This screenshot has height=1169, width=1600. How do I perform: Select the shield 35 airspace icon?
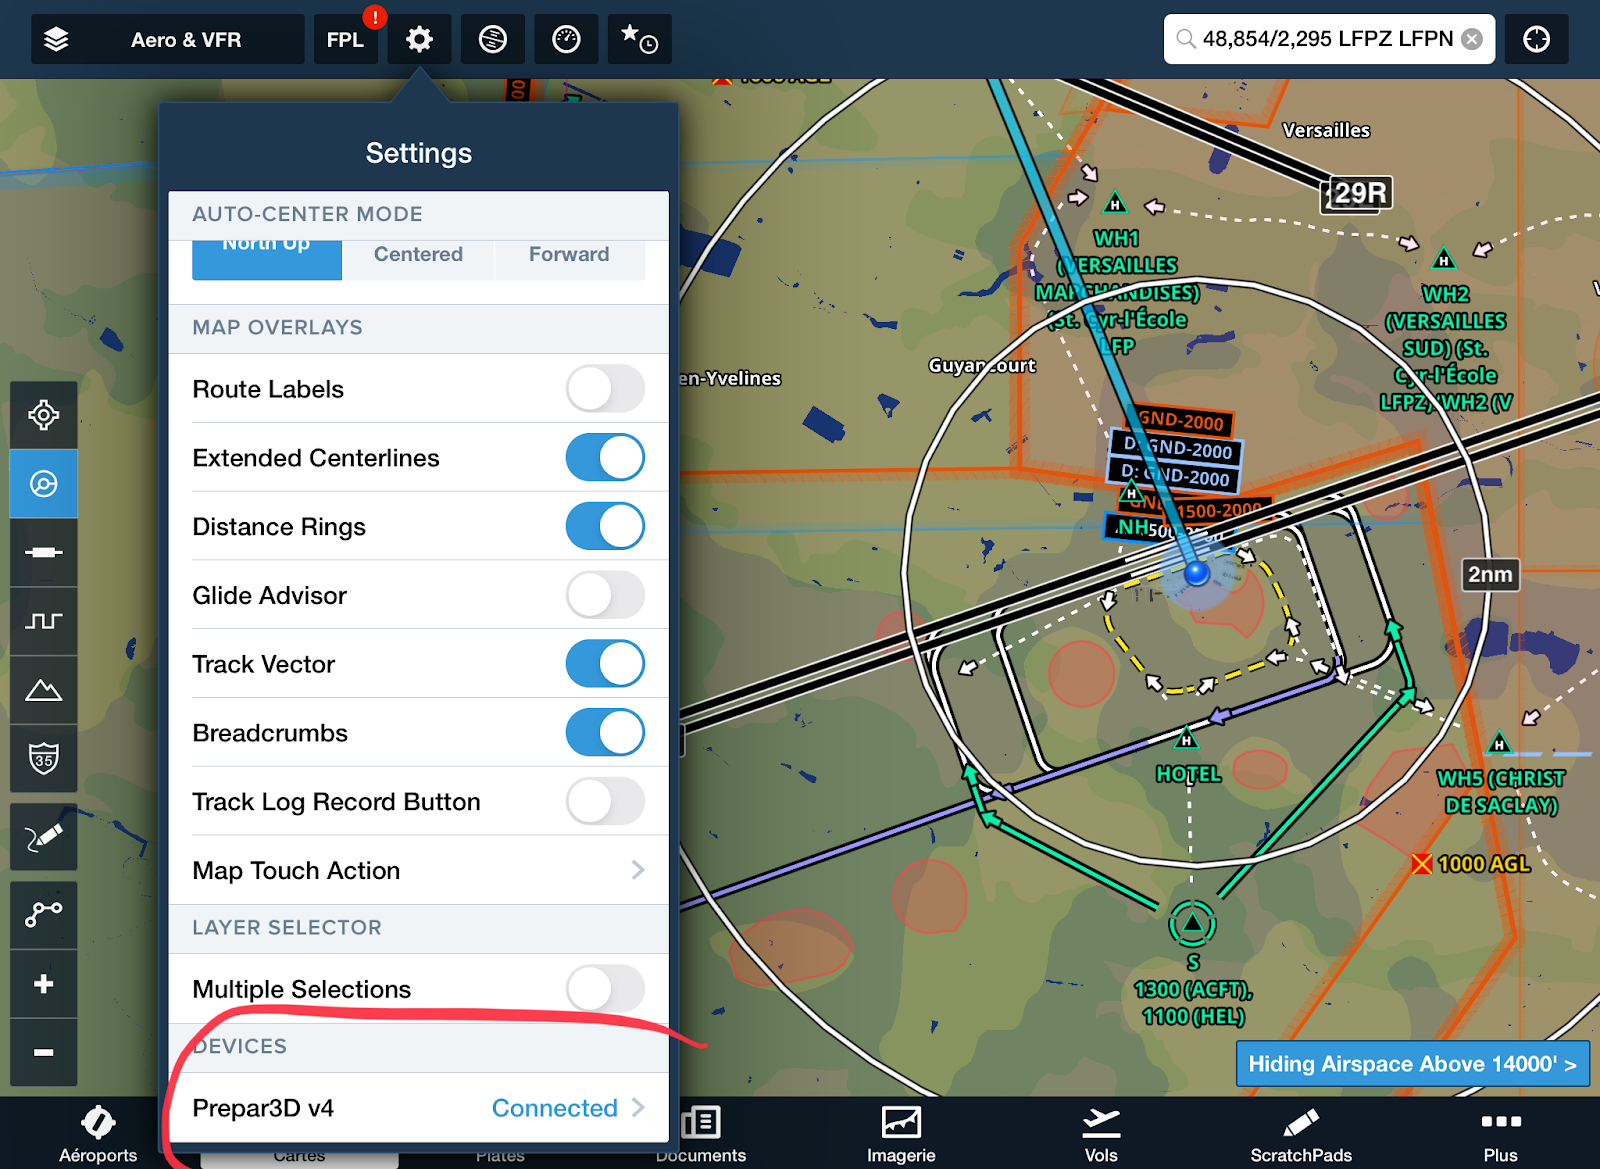pos(44,760)
